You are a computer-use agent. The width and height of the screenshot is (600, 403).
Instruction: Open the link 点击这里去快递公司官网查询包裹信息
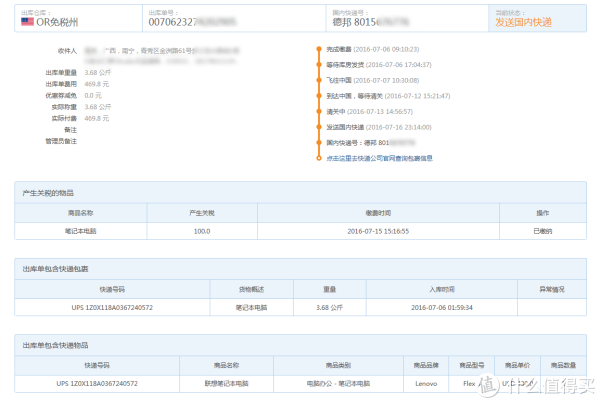pos(379,158)
